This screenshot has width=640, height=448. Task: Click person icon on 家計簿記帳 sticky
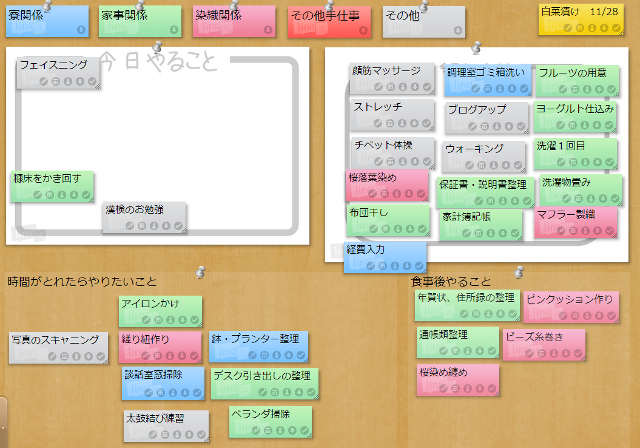pyautogui.click(x=491, y=233)
